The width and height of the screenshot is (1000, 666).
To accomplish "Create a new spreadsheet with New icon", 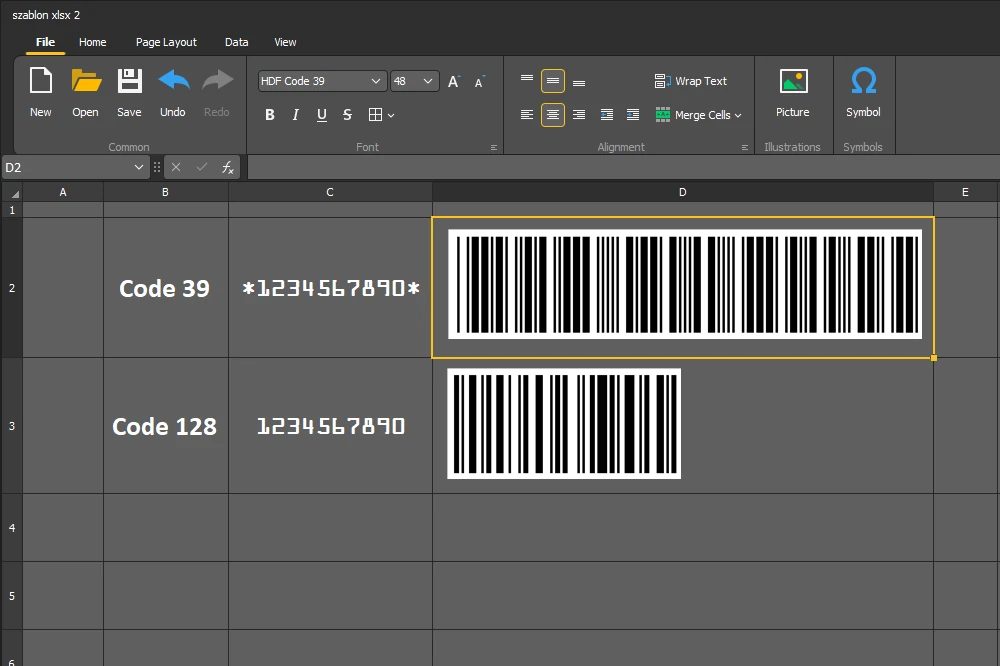I will tap(40, 92).
